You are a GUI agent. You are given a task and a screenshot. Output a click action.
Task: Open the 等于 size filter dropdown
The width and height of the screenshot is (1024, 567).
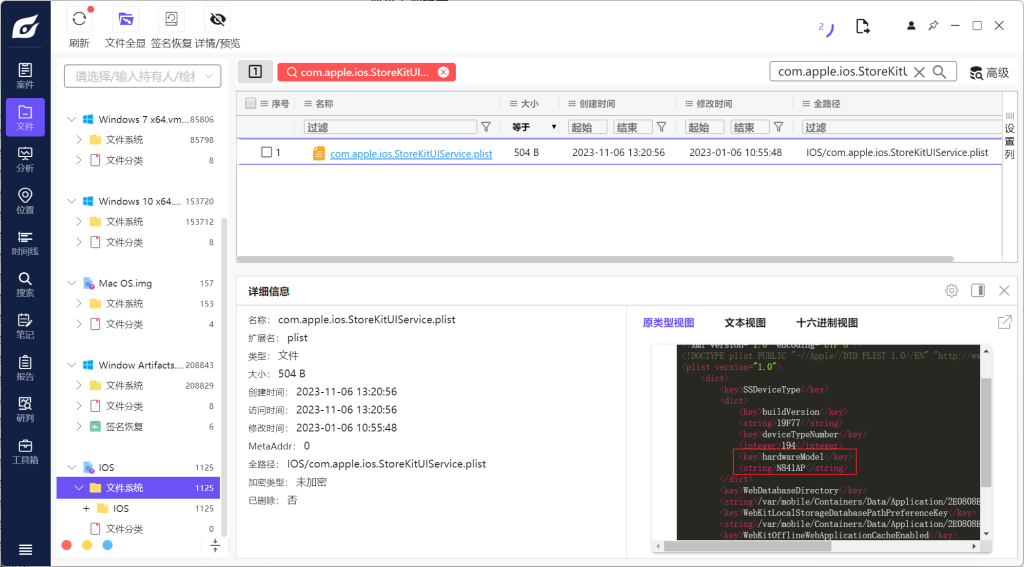(534, 127)
